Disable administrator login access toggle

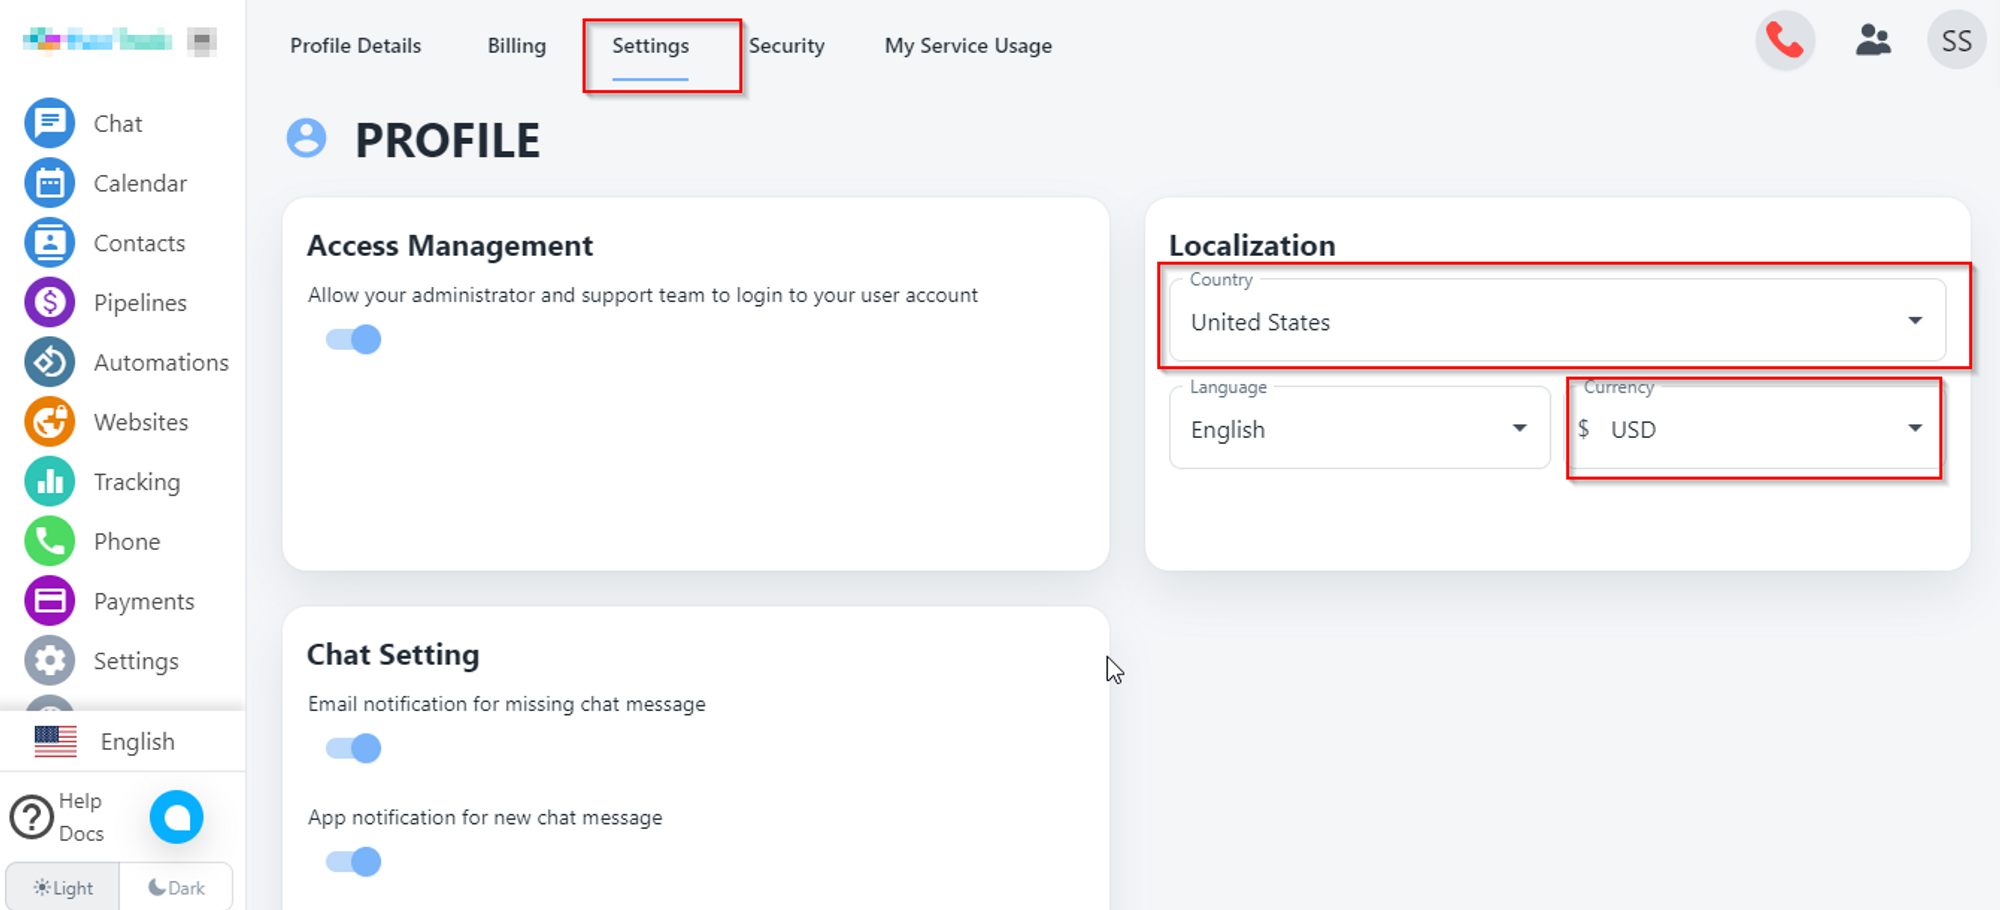[354, 340]
